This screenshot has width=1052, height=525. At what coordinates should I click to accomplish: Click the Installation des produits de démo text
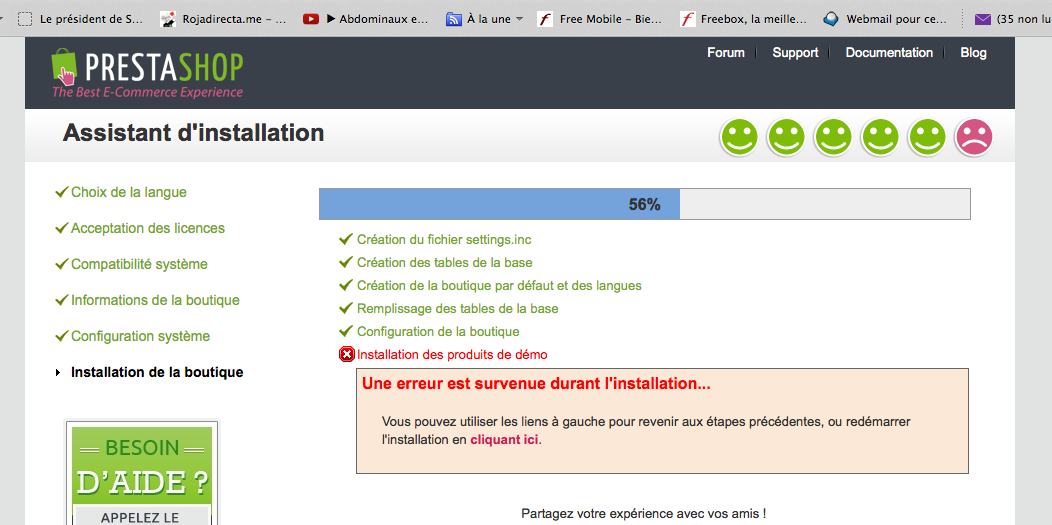(x=452, y=355)
